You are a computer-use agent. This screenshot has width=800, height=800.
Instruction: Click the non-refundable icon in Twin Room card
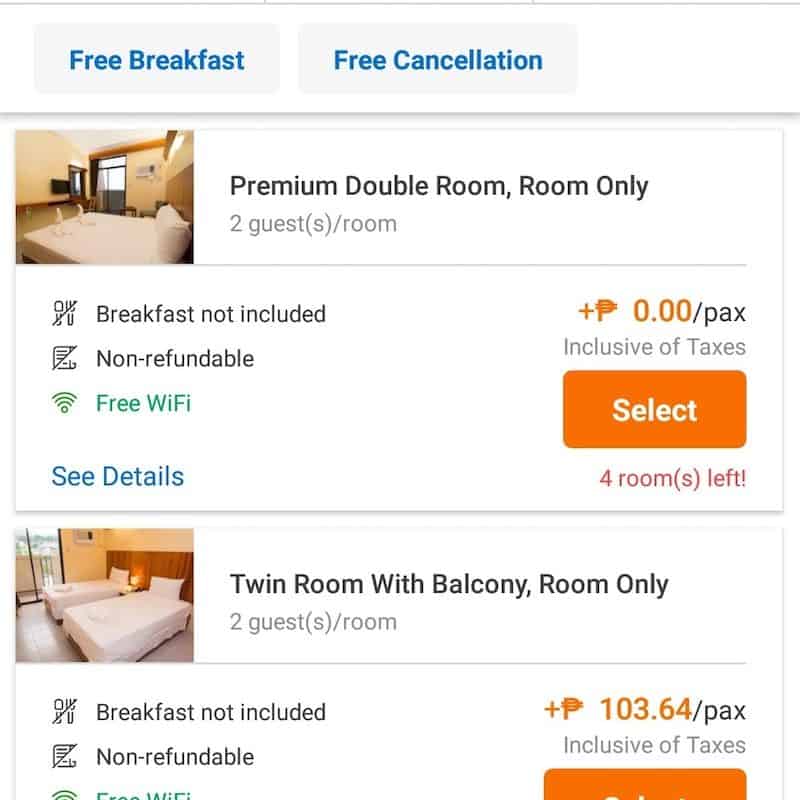(x=64, y=757)
